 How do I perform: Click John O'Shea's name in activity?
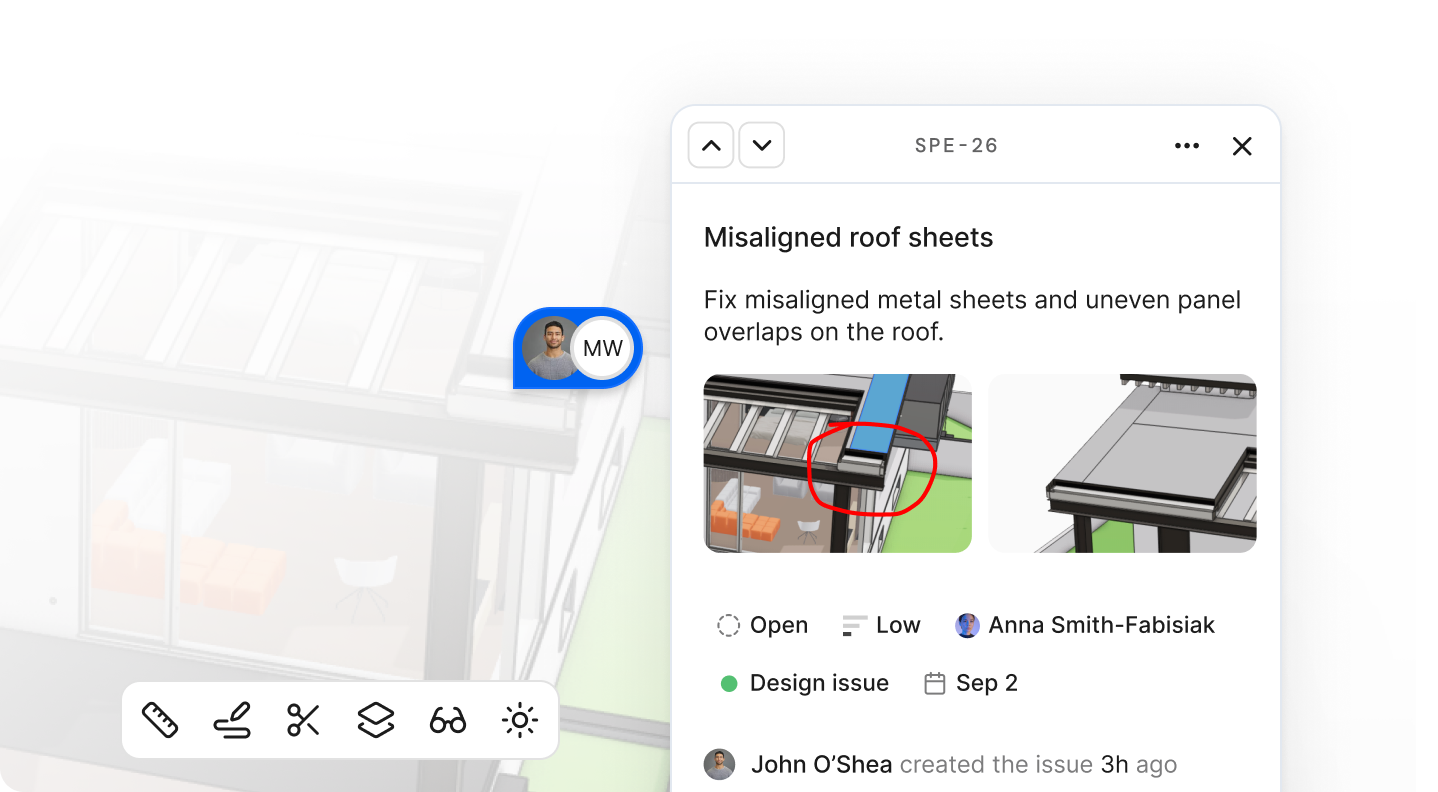coord(821,765)
